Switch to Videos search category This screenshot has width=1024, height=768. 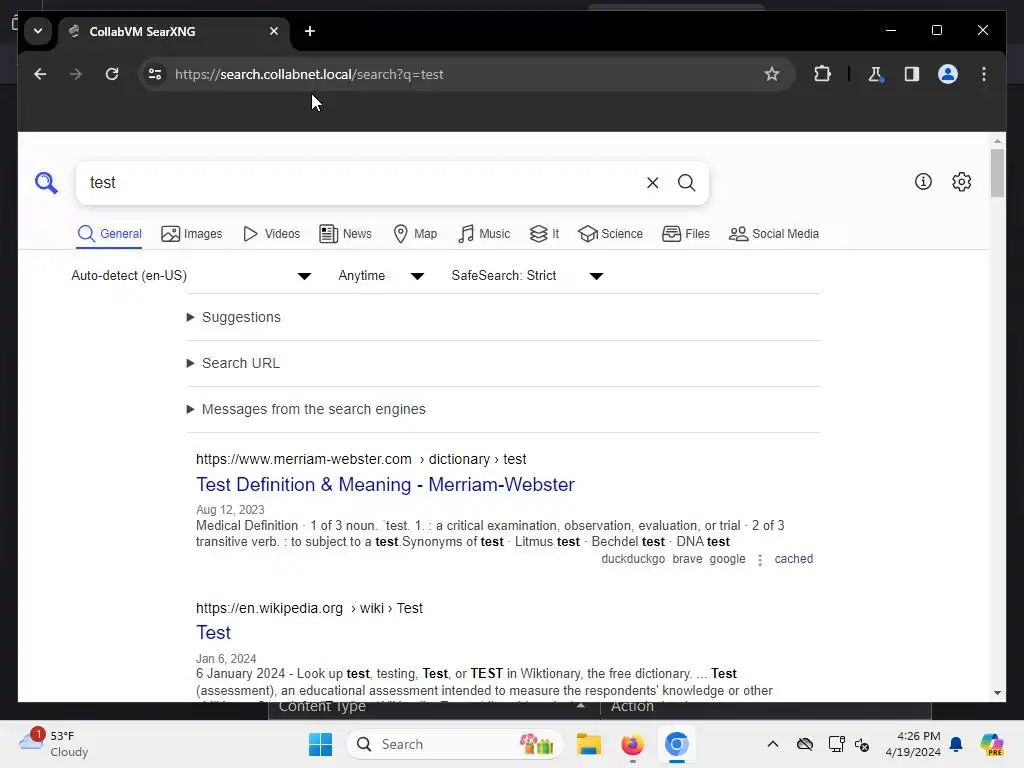271,234
